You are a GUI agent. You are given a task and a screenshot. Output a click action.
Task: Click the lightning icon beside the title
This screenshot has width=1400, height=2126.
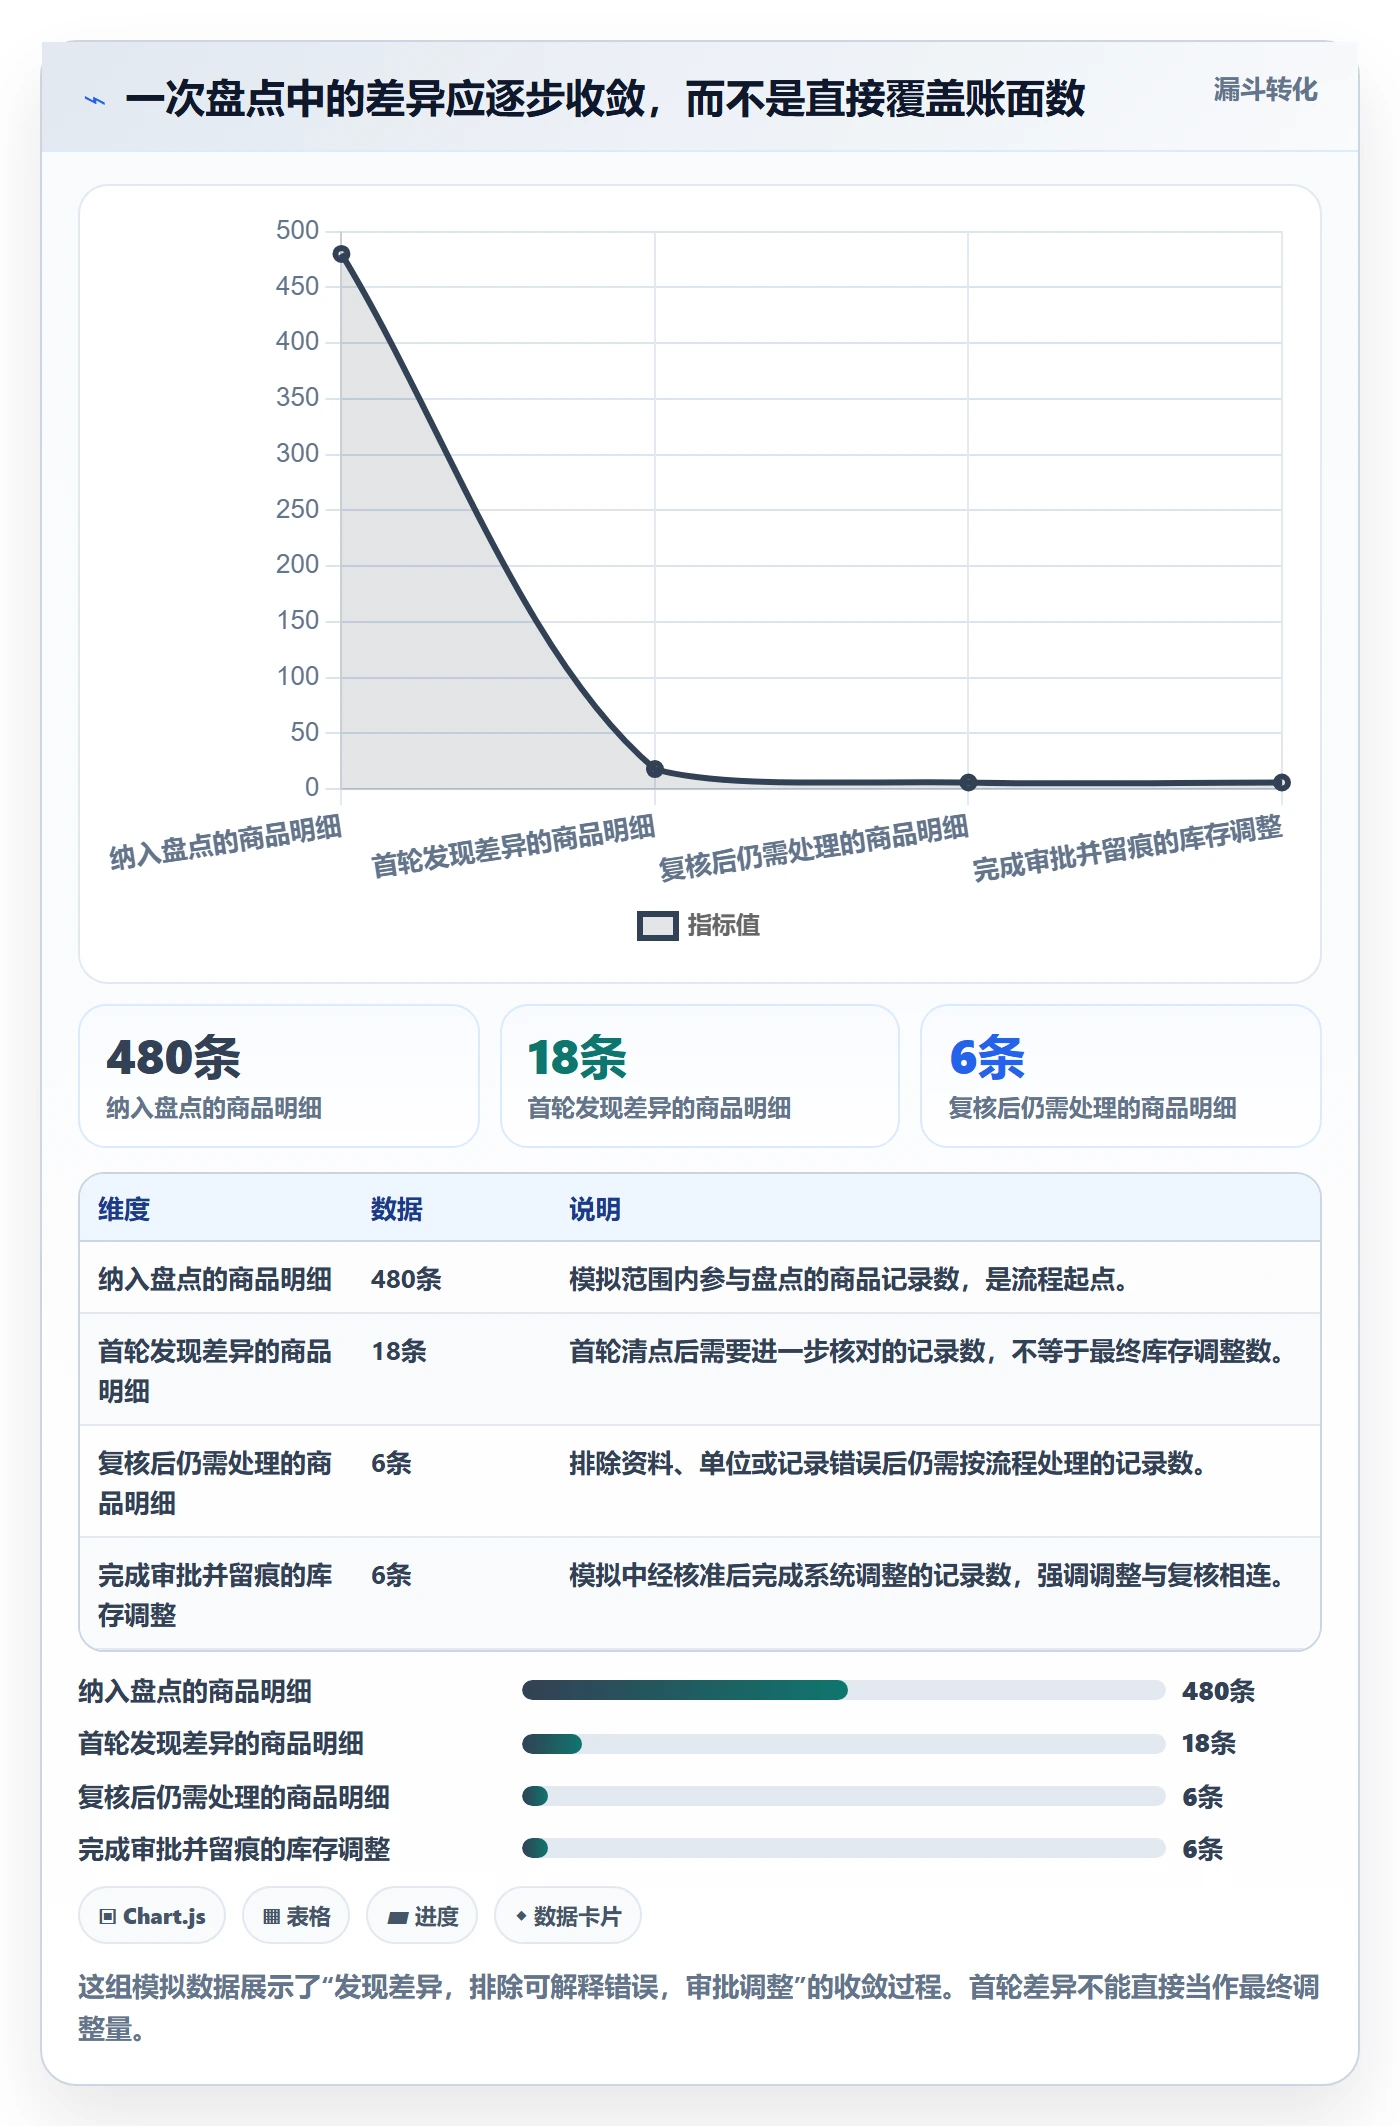[x=95, y=100]
